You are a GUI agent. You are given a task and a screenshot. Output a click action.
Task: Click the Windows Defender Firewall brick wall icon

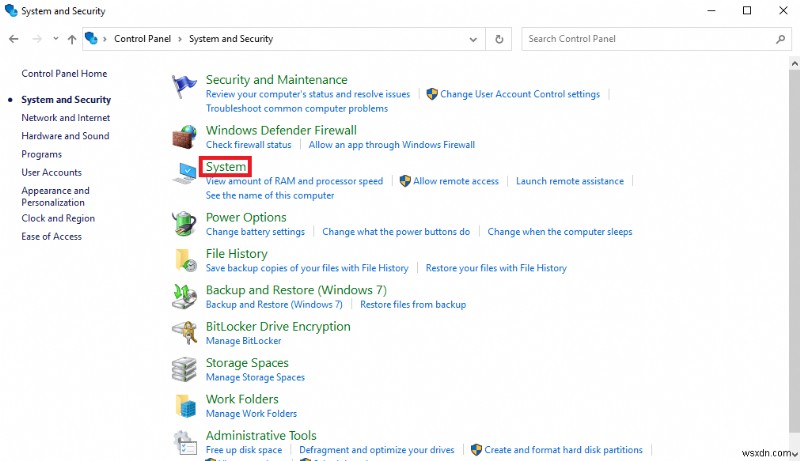(x=184, y=137)
